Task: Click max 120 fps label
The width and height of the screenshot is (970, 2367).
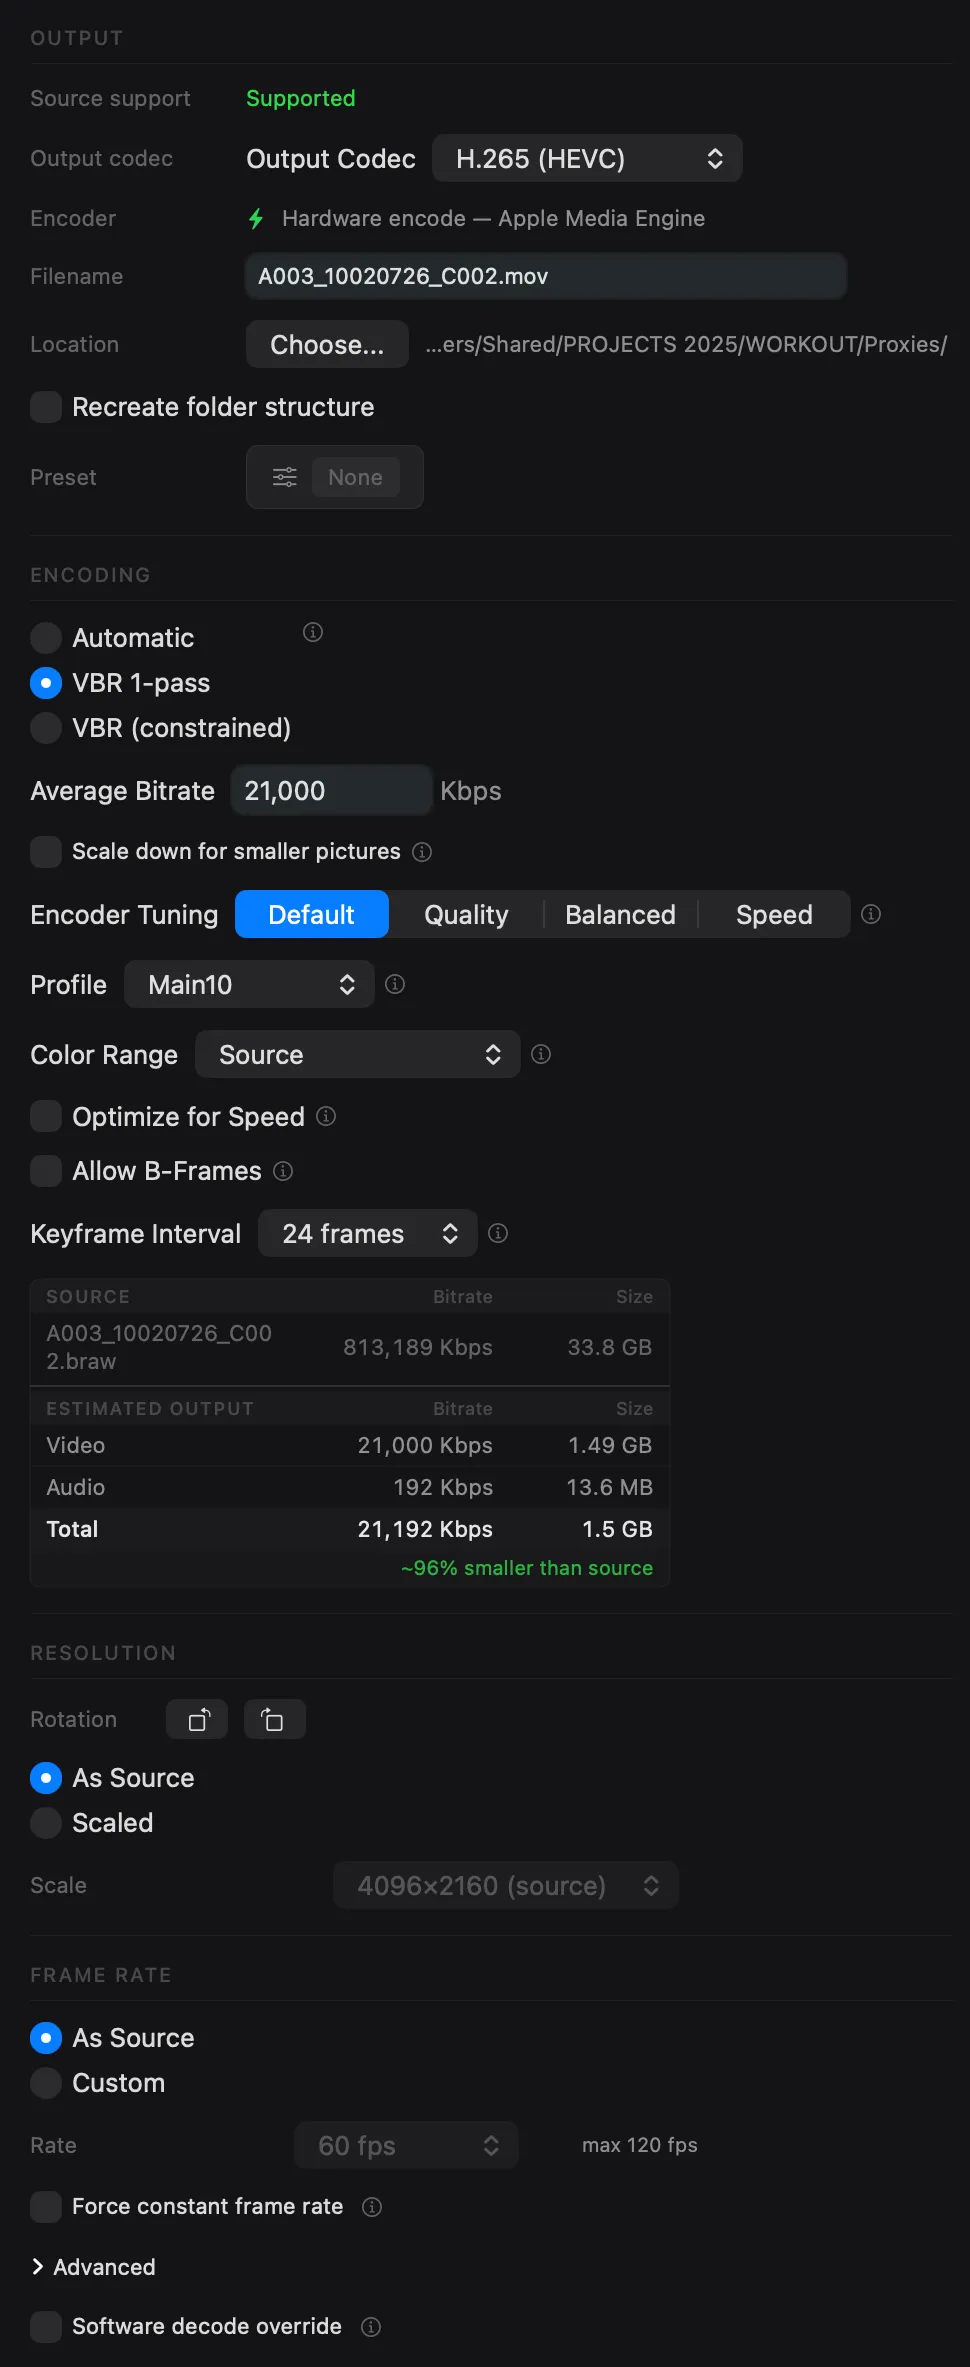Action: (x=640, y=2145)
